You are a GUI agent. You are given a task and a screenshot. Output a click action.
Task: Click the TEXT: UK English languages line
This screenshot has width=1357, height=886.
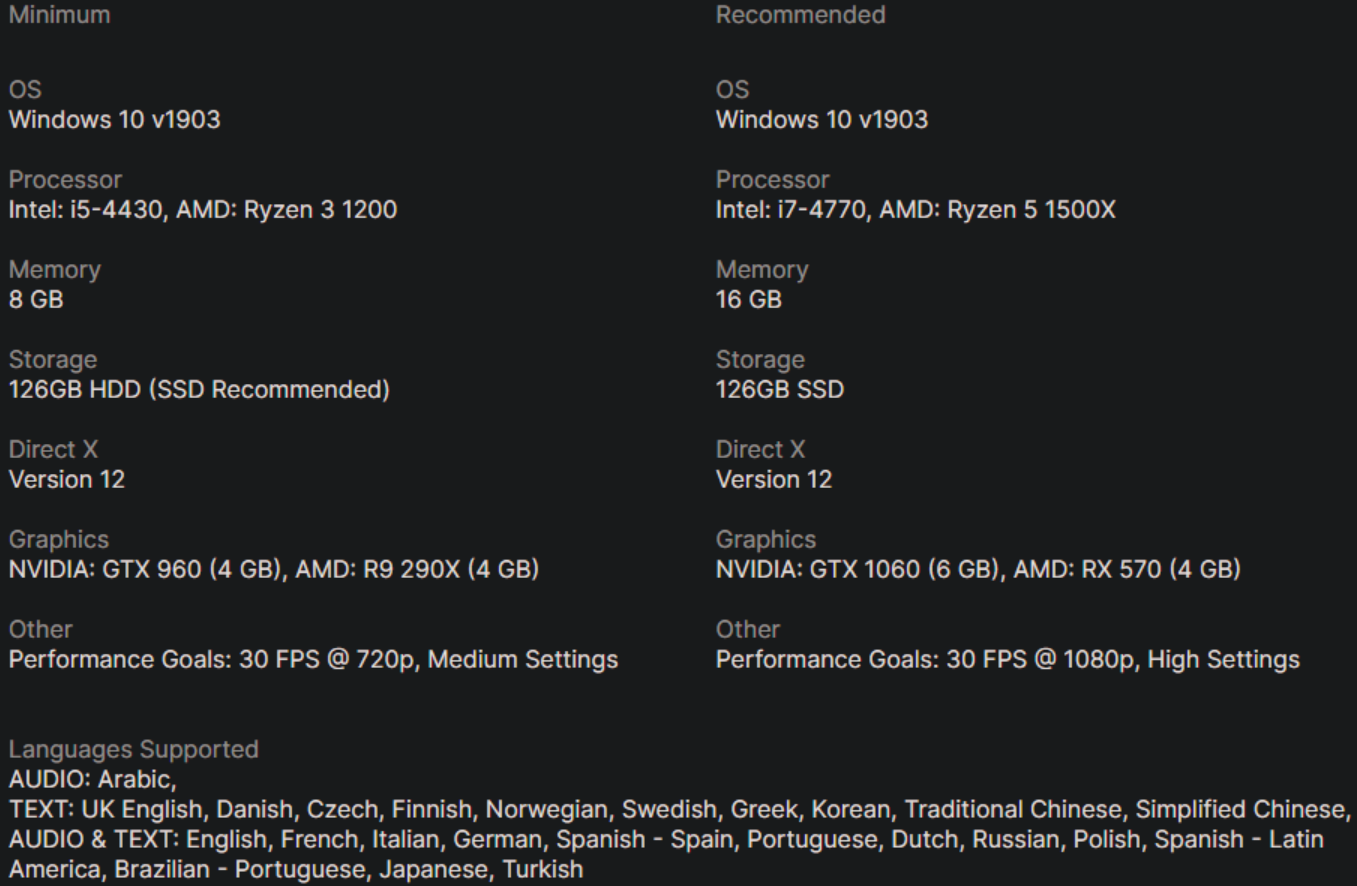click(x=676, y=809)
